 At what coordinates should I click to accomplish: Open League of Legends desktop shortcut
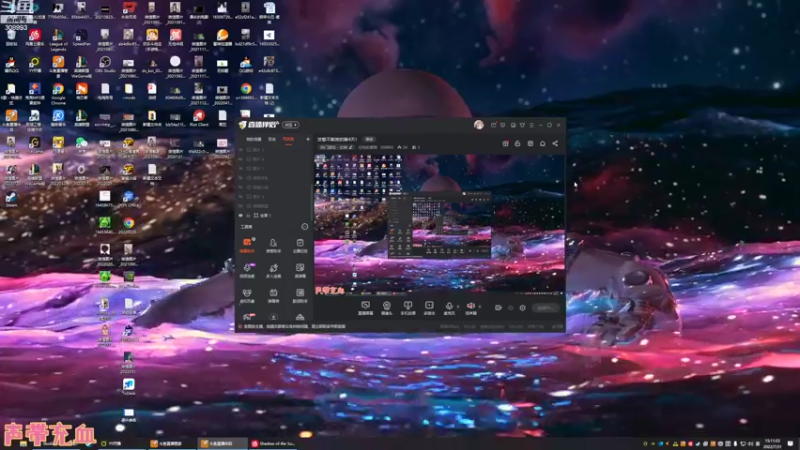point(58,39)
